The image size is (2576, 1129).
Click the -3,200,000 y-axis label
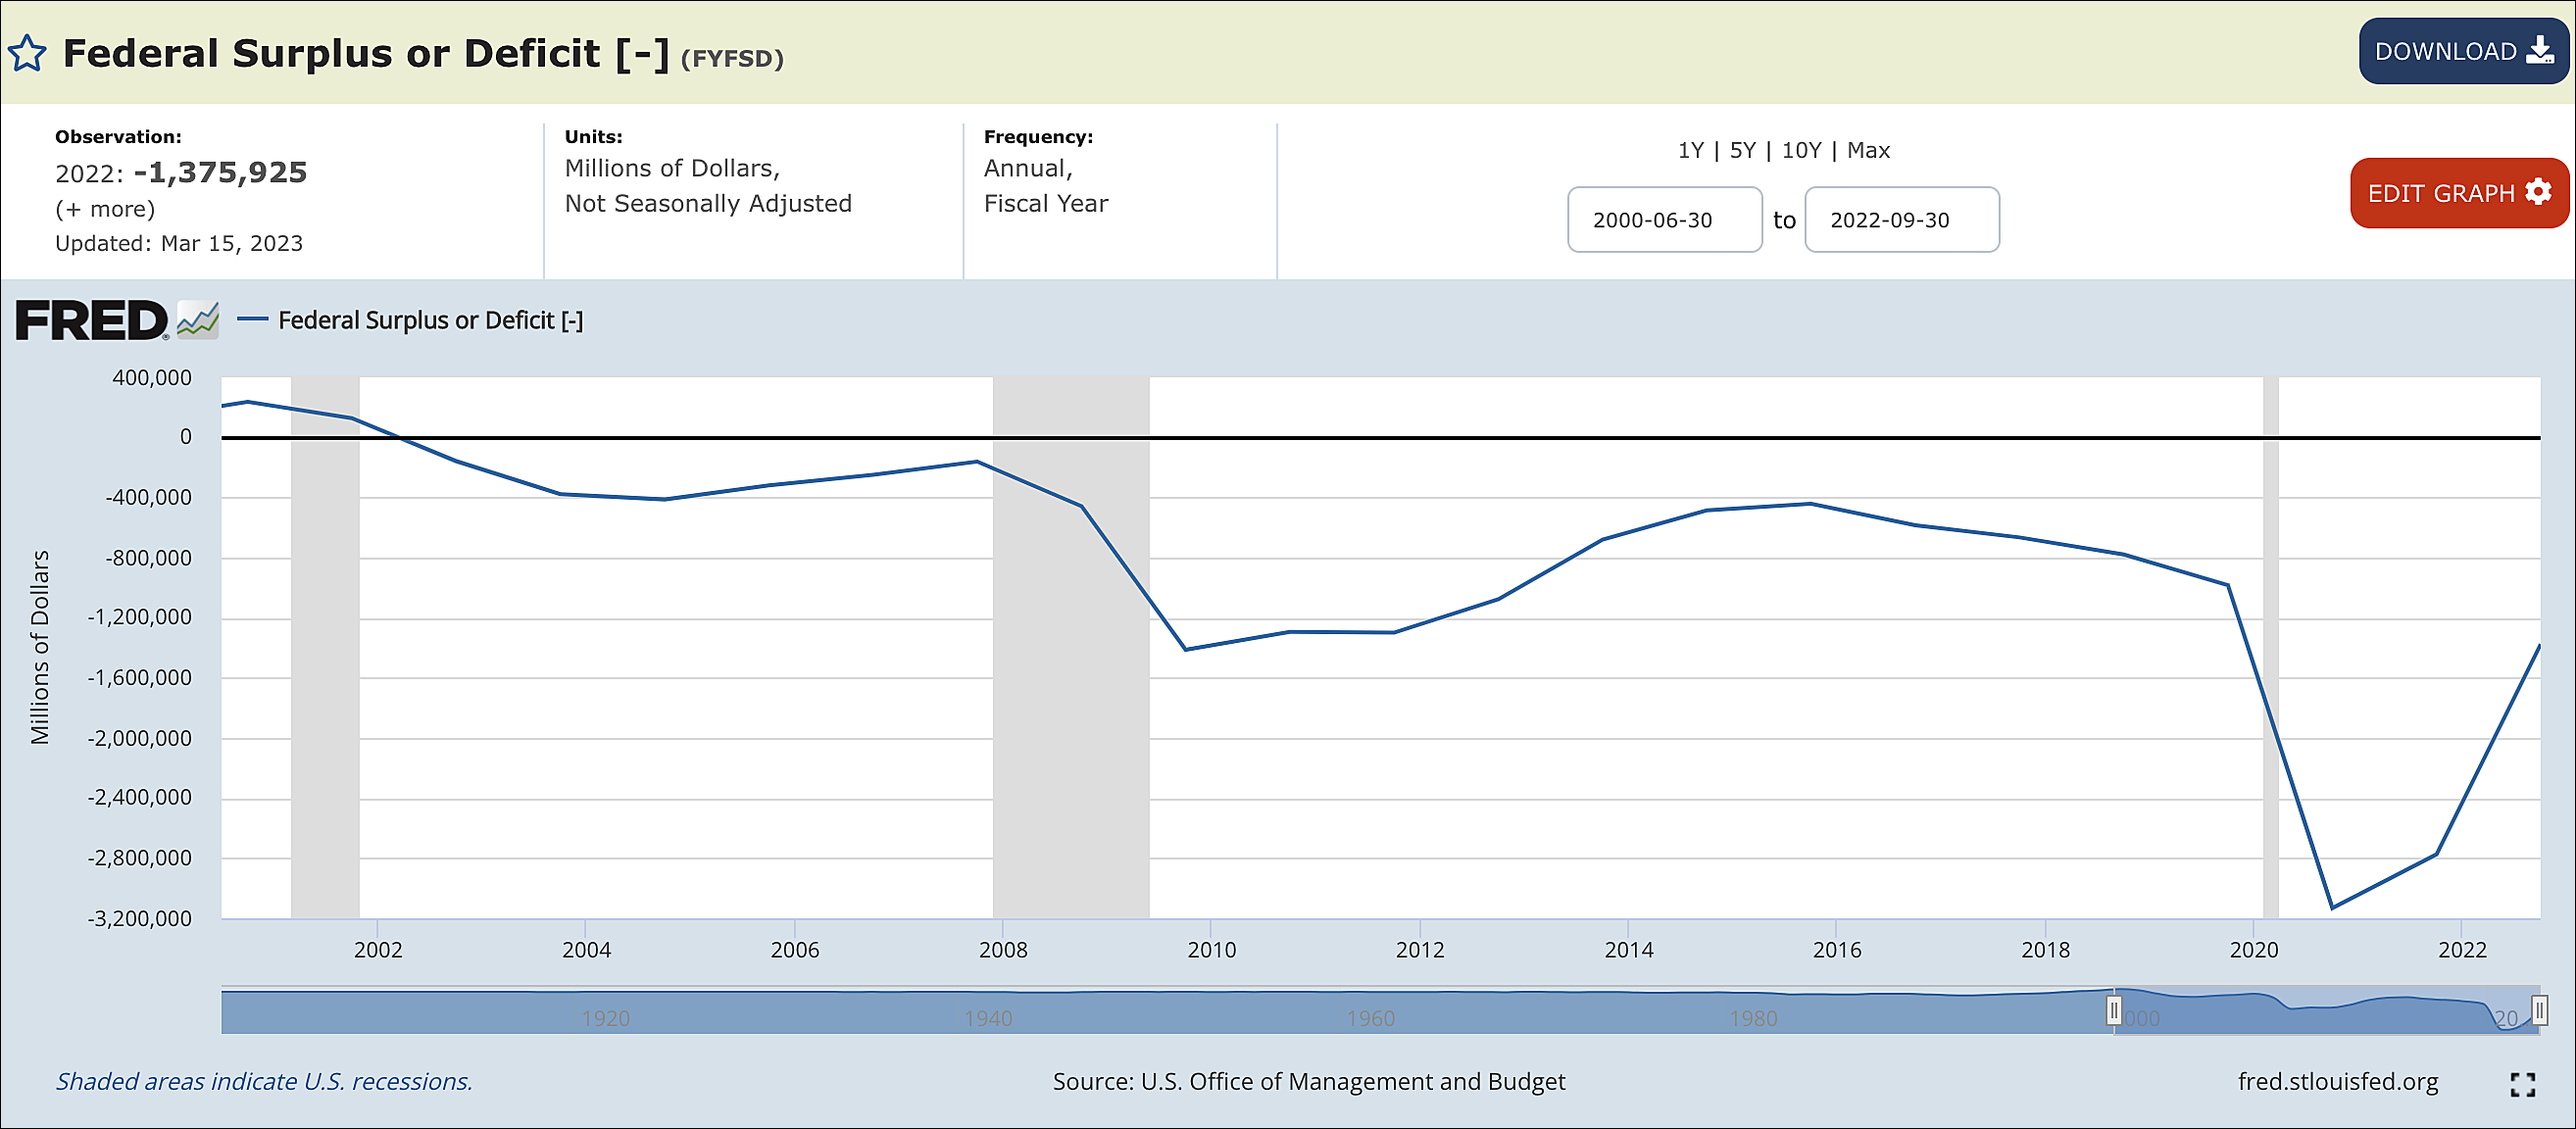point(139,919)
